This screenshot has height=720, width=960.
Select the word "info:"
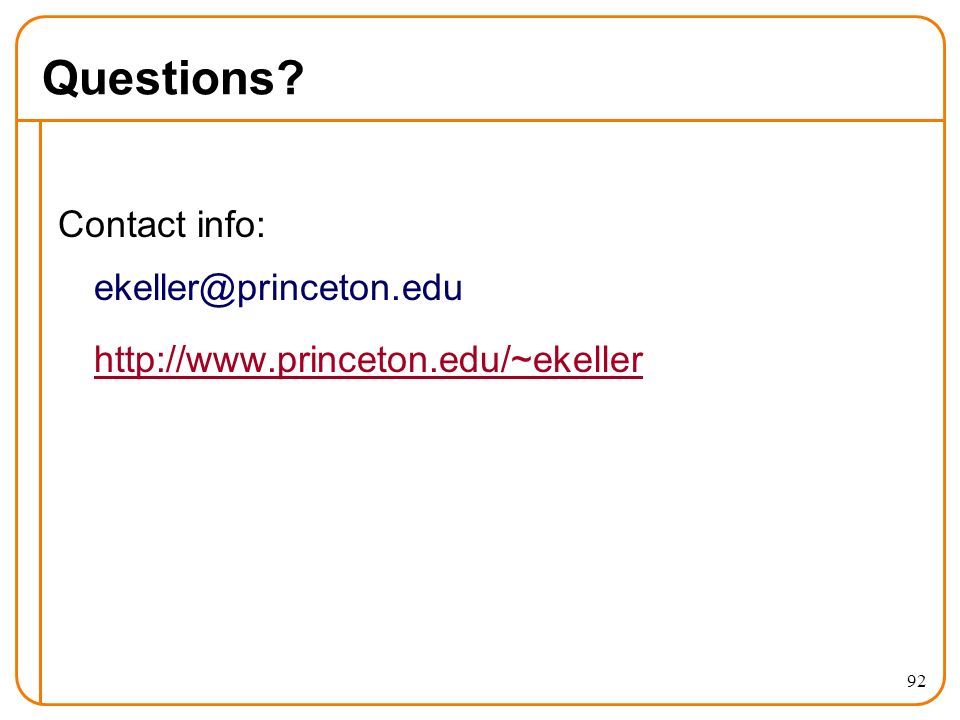point(231,224)
